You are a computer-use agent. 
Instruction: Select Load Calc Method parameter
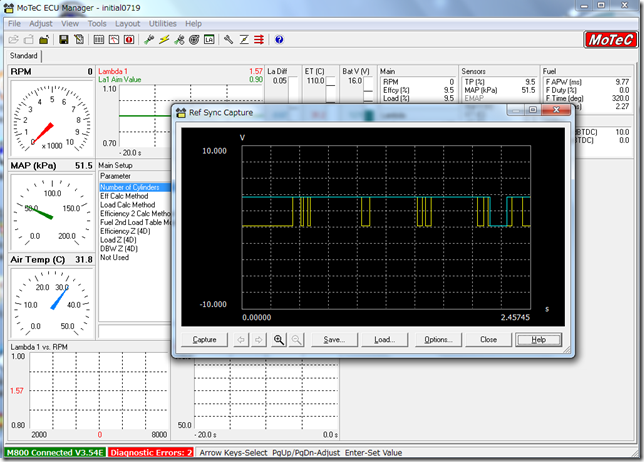pyautogui.click(x=128, y=205)
